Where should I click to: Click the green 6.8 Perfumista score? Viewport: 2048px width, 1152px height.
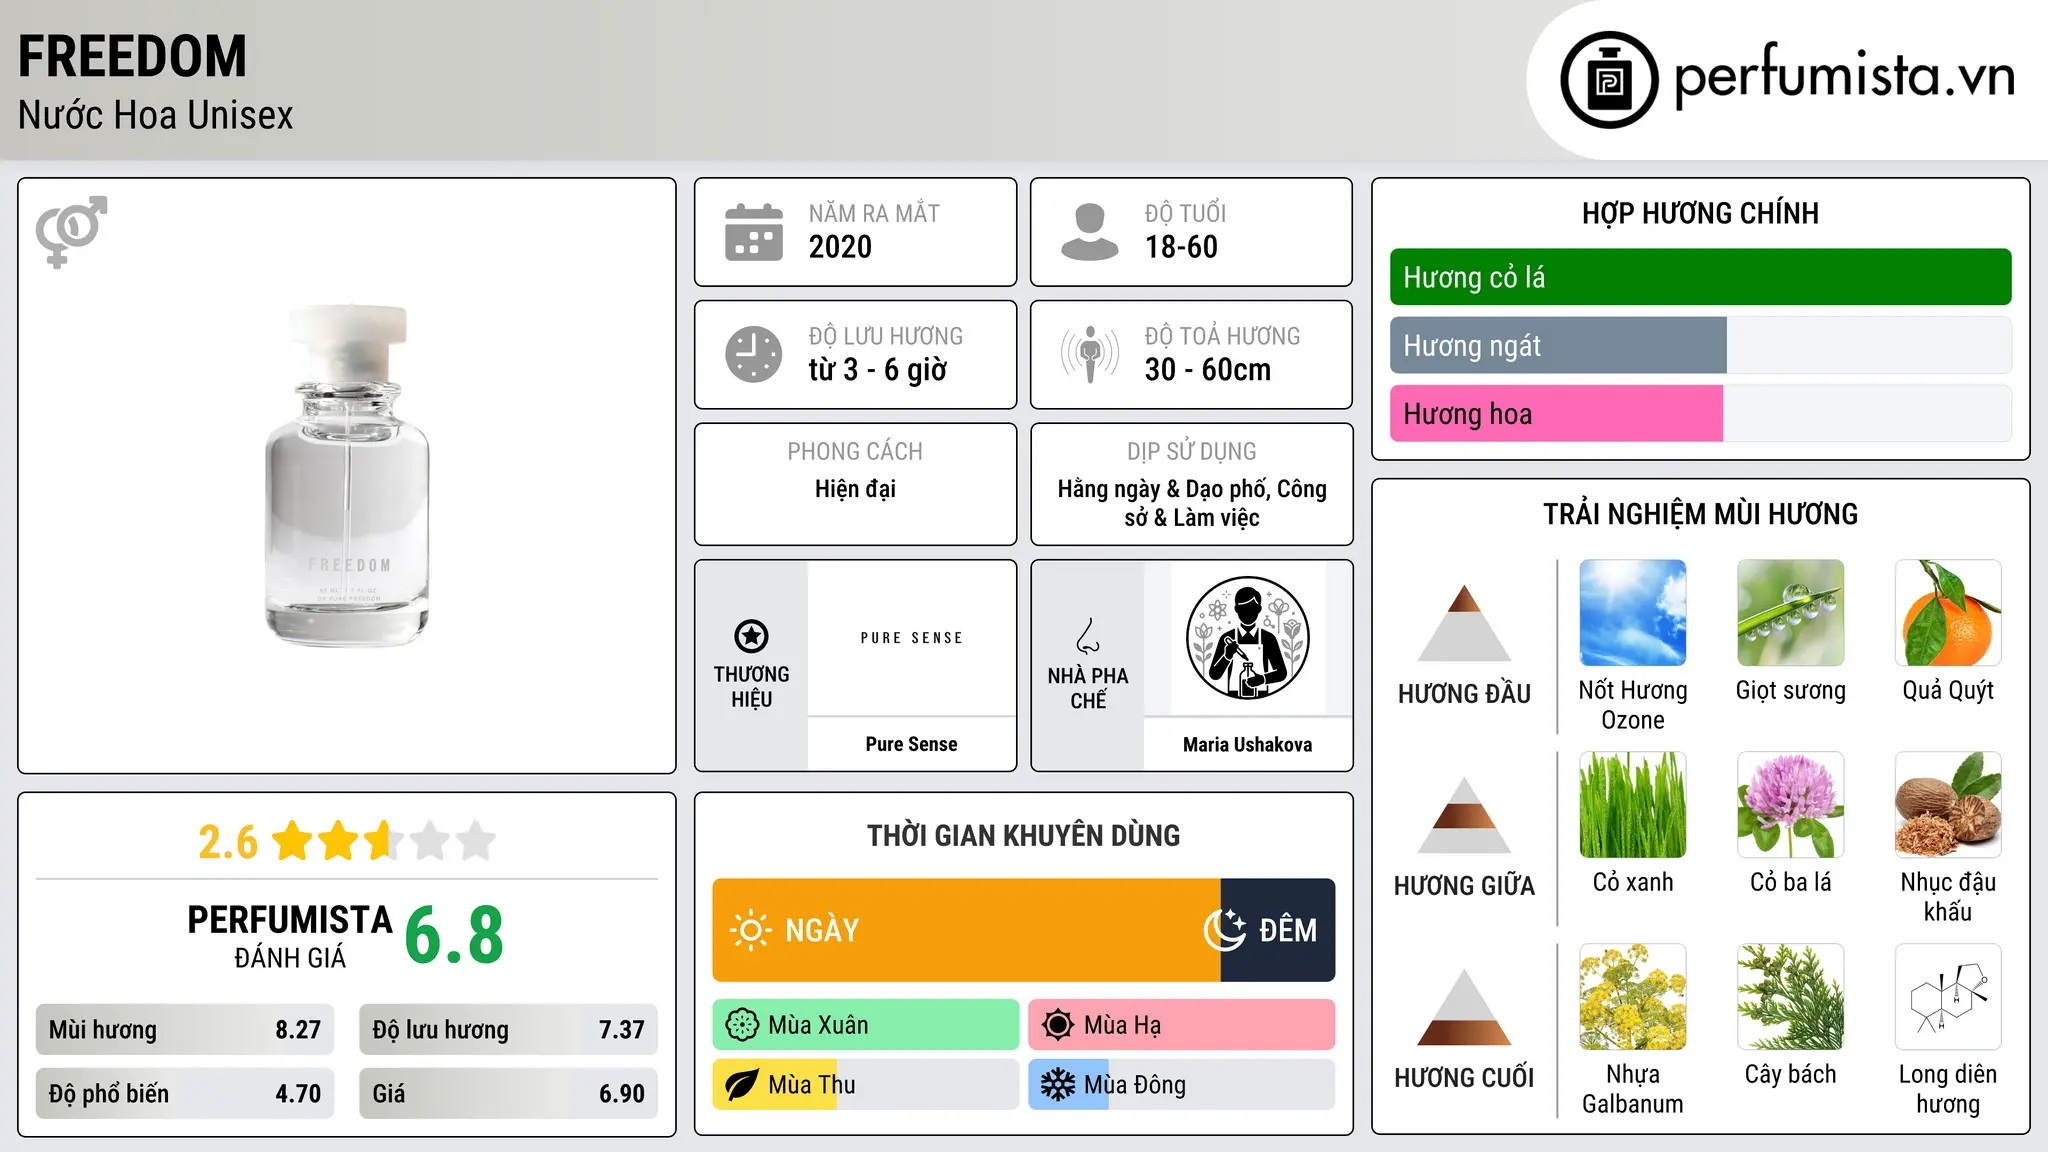point(454,935)
